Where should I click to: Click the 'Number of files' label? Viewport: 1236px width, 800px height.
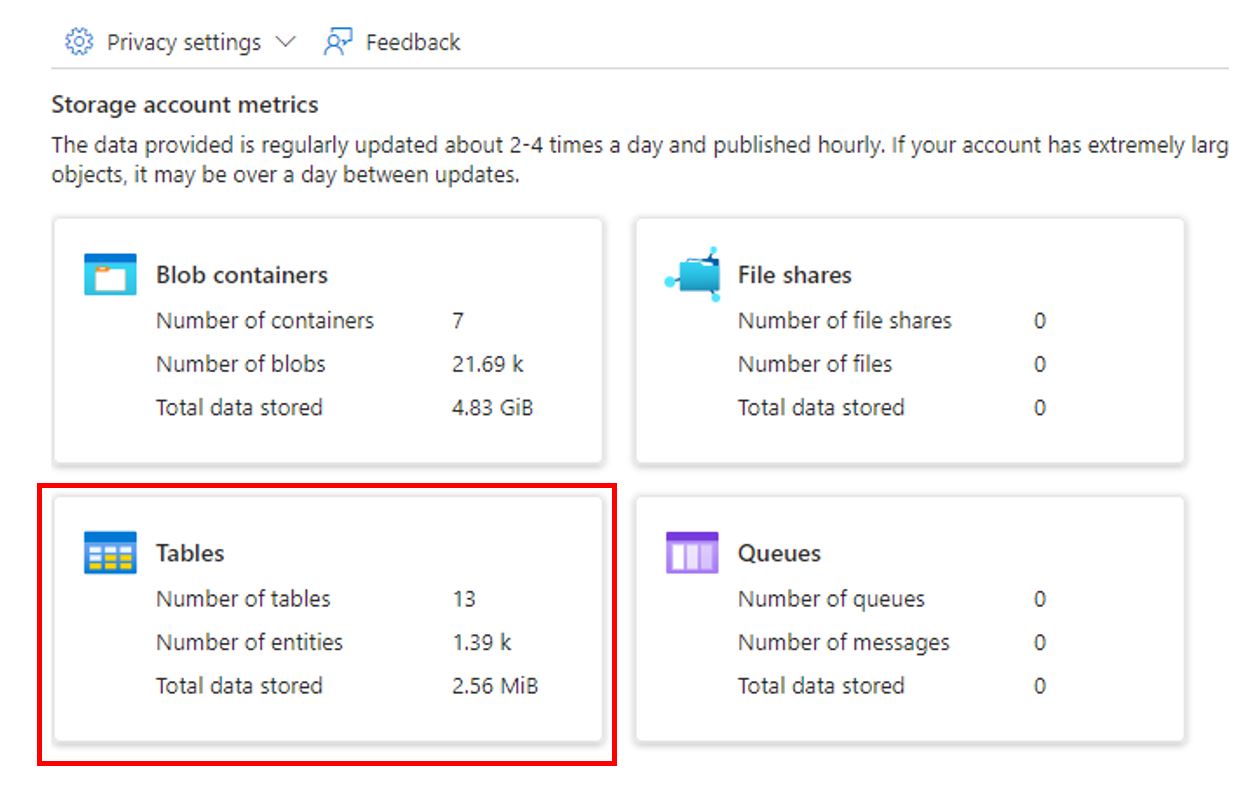coord(815,364)
